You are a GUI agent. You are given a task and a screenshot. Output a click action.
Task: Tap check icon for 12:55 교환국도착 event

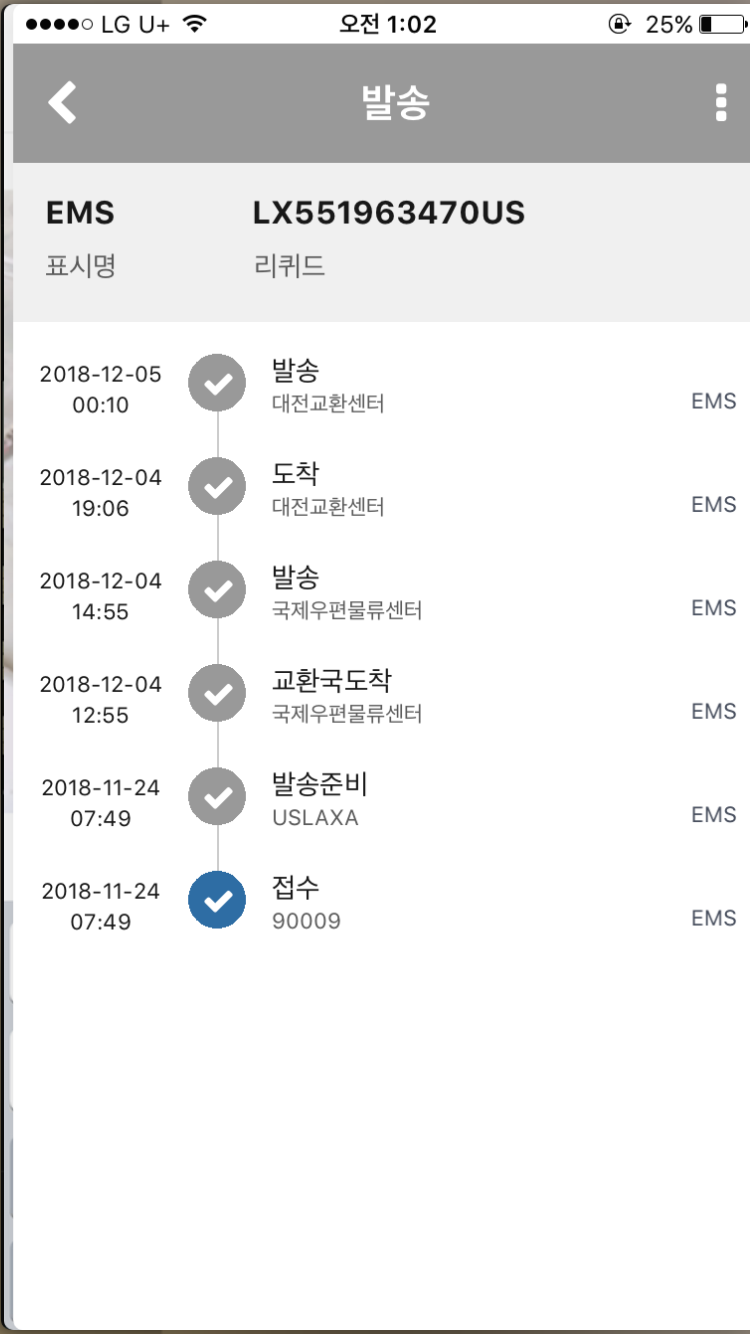tap(217, 693)
